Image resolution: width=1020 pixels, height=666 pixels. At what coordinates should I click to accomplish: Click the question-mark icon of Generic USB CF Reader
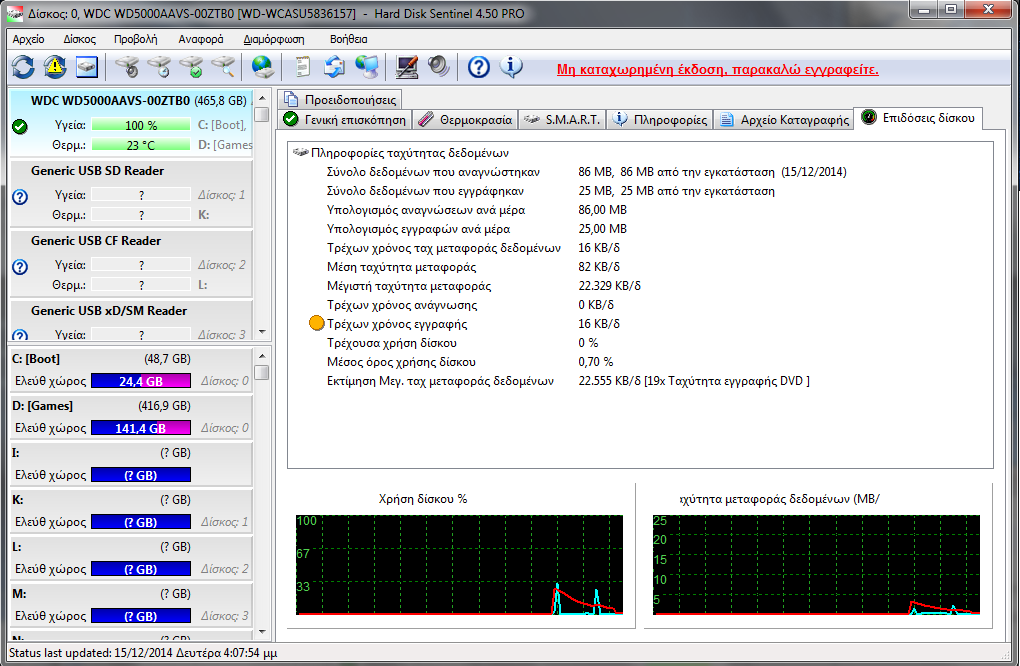click(x=20, y=267)
